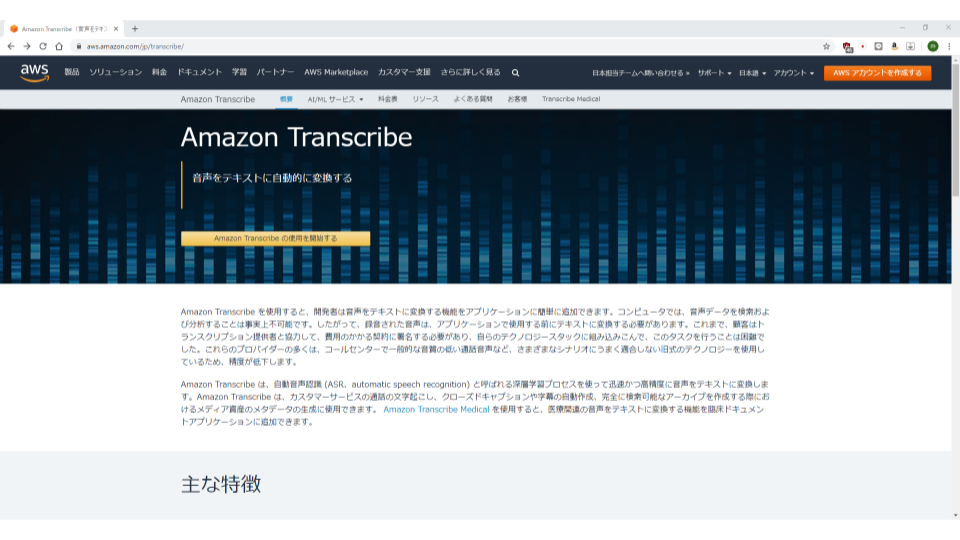Bookmark page with the star icon
Viewport: 960px width, 540px height.
[827, 47]
